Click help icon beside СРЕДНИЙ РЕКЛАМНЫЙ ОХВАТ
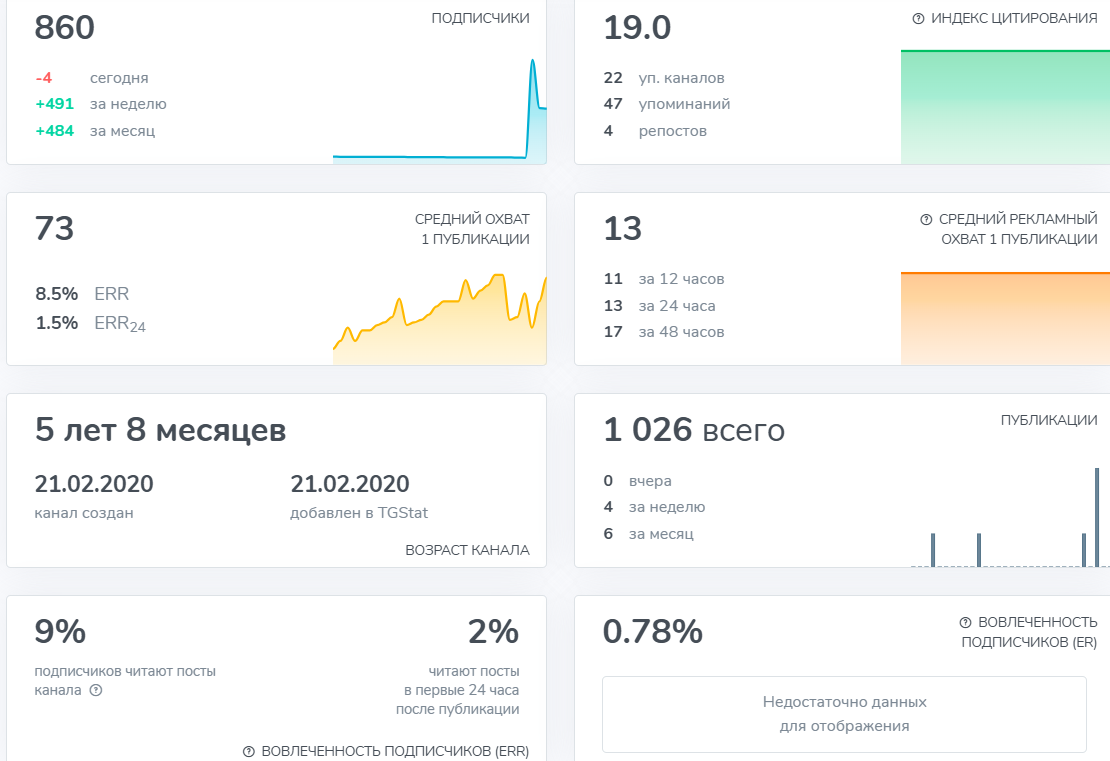 tap(926, 219)
